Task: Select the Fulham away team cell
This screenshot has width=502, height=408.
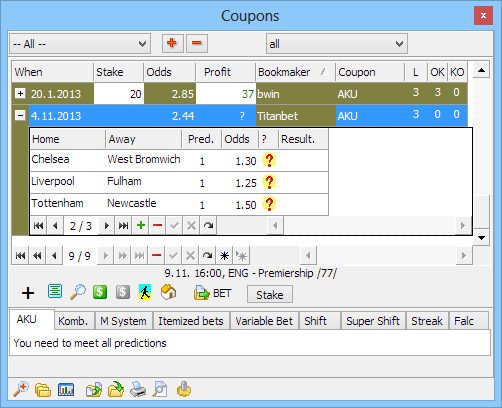Action: point(144,182)
